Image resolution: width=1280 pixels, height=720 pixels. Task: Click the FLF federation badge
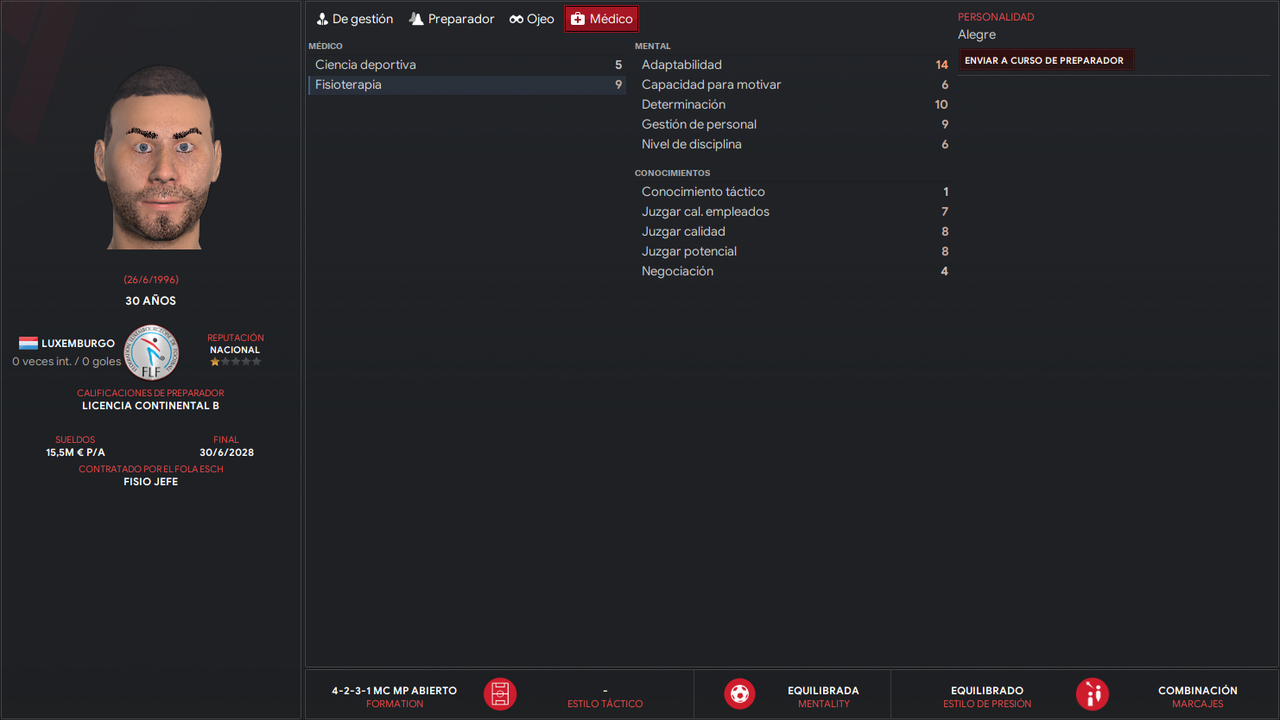click(158, 352)
